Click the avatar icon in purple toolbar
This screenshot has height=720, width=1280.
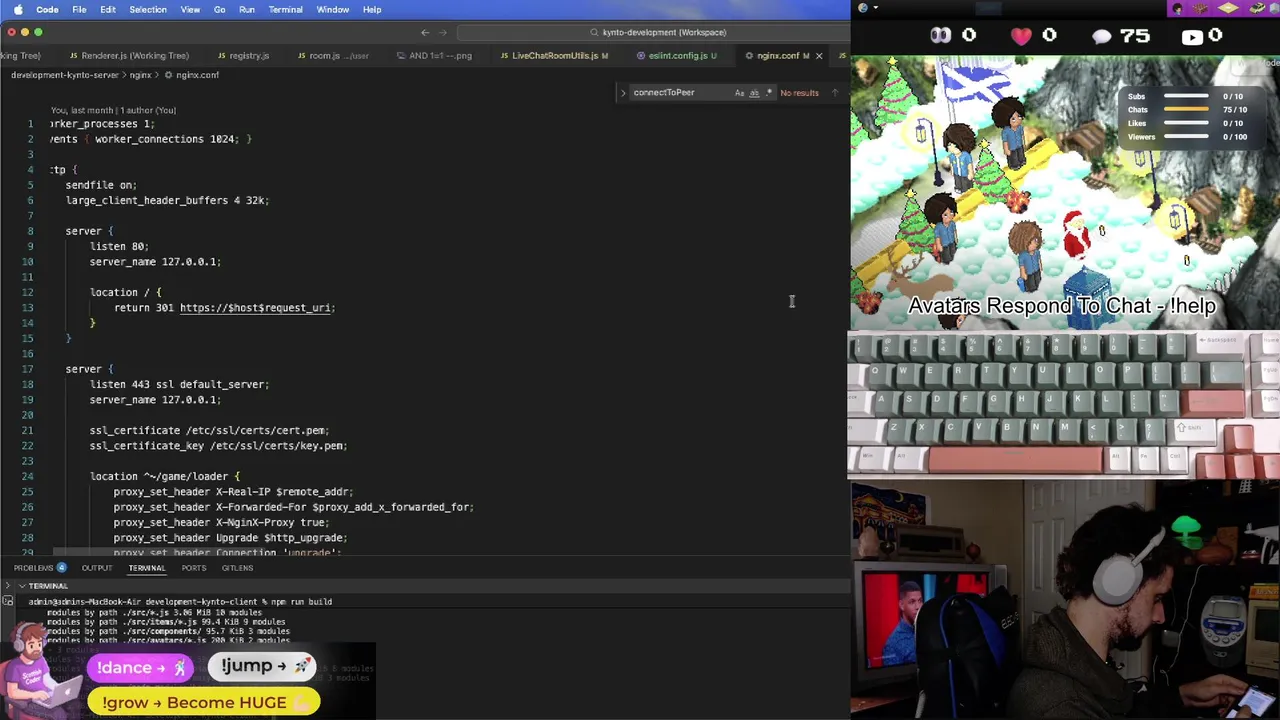coord(1177,9)
